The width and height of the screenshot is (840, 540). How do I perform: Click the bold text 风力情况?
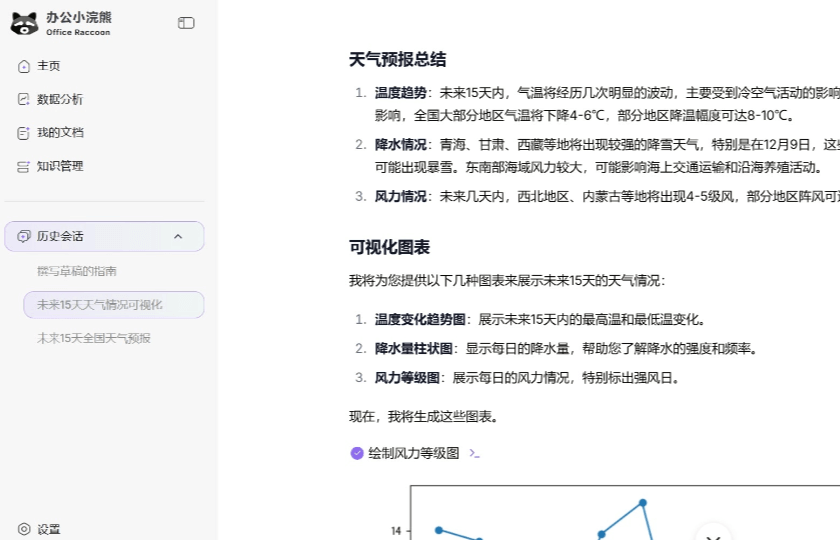click(400, 197)
